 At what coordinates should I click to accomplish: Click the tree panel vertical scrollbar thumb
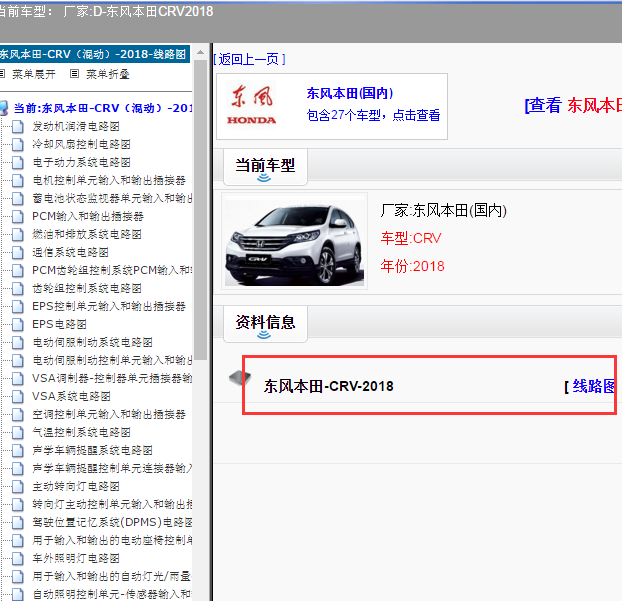click(x=201, y=210)
